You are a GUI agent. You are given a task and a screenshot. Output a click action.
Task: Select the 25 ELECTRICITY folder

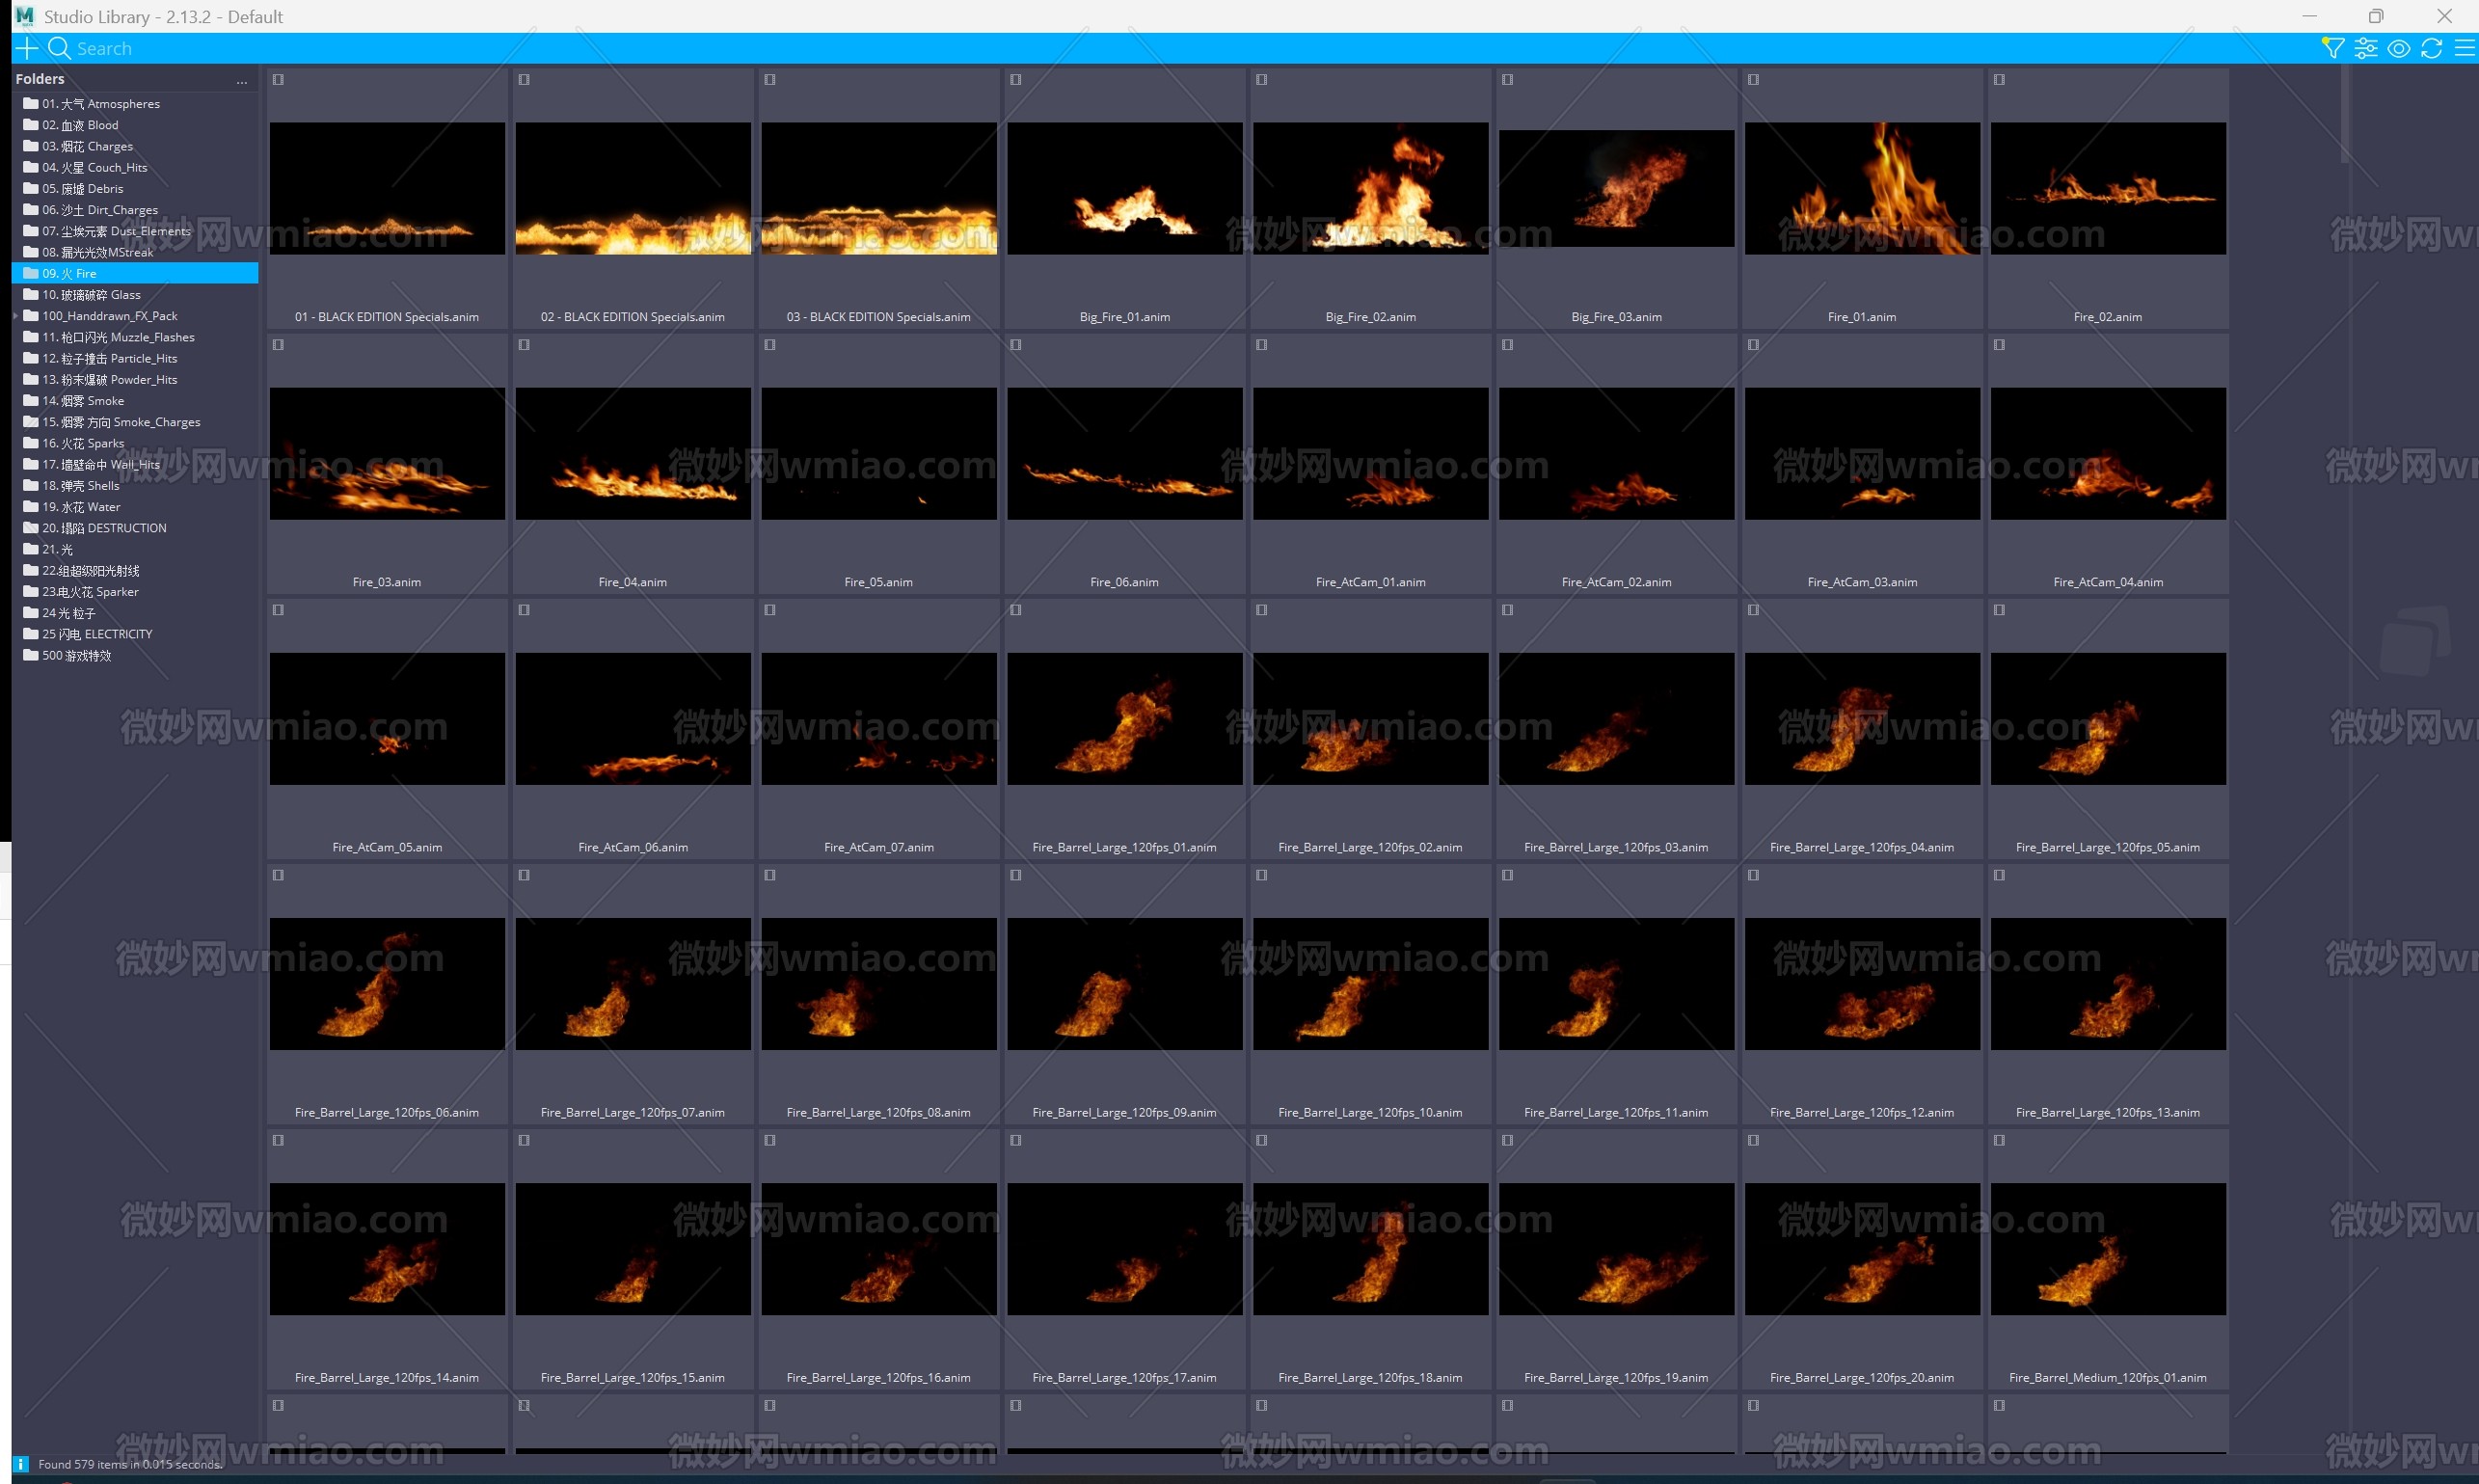point(135,634)
